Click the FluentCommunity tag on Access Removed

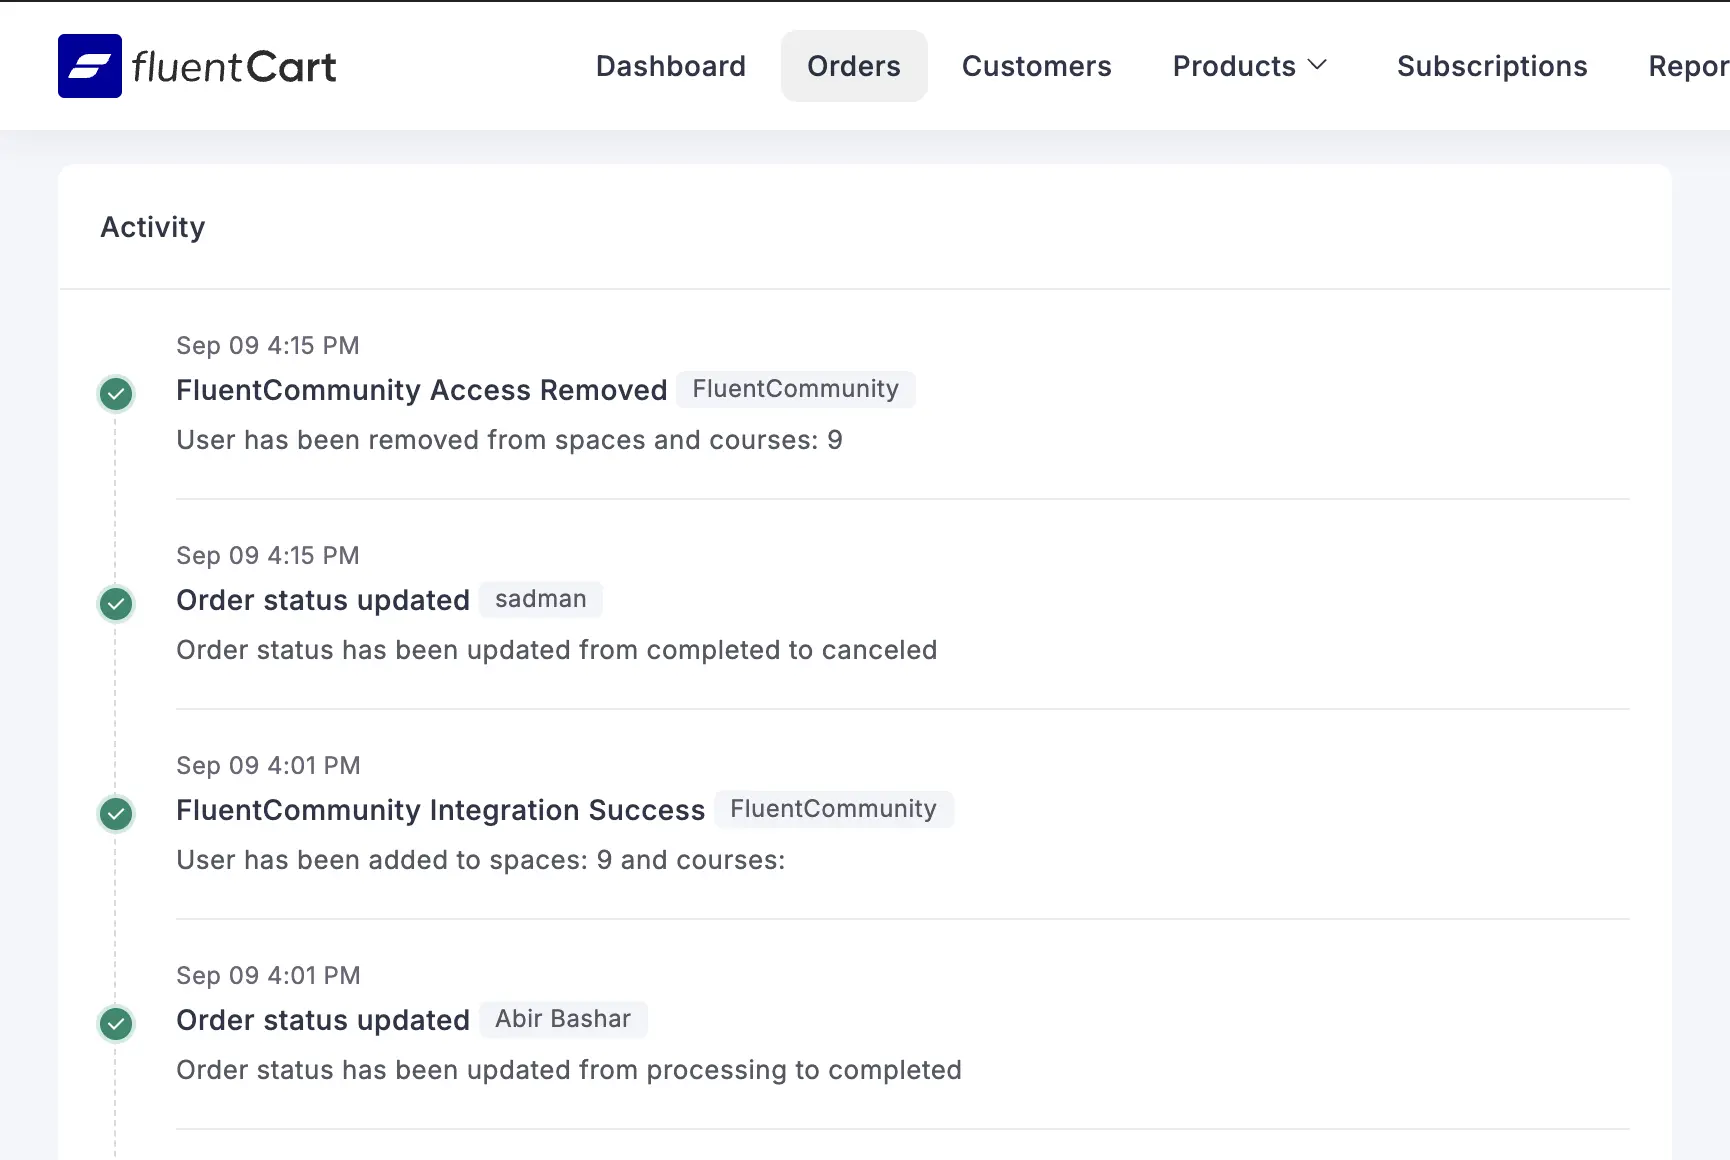[796, 389]
